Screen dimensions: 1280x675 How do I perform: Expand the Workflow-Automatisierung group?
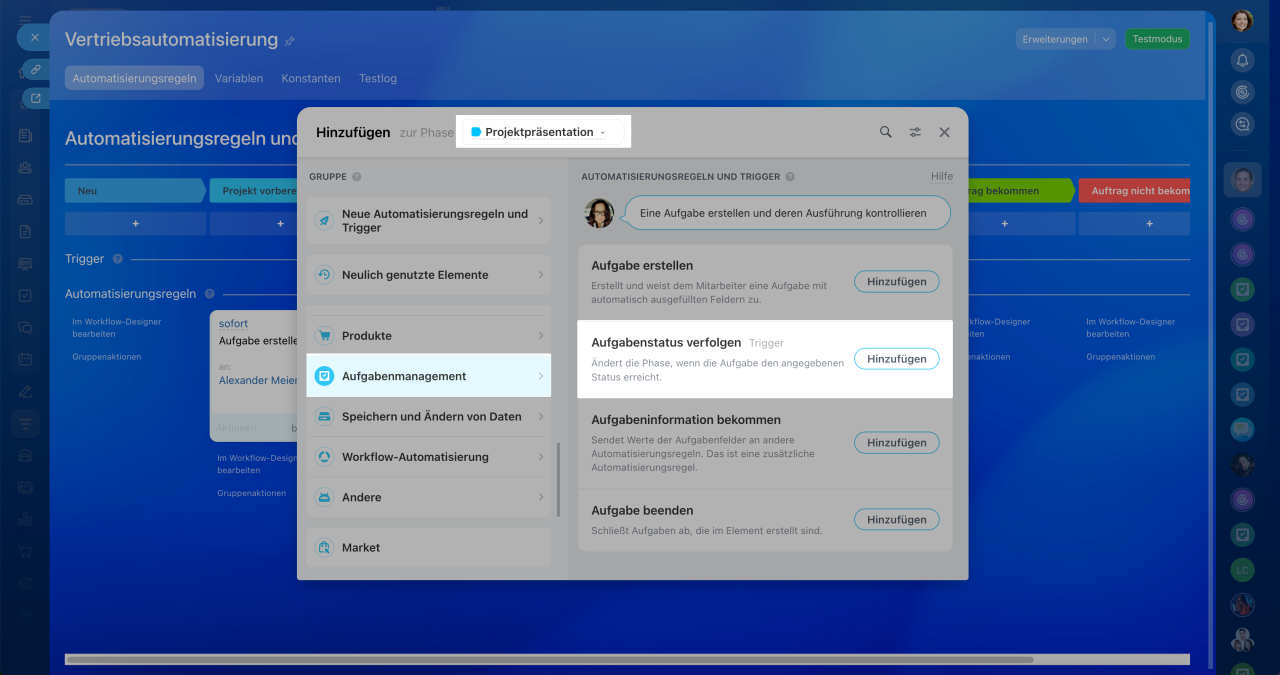[428, 457]
